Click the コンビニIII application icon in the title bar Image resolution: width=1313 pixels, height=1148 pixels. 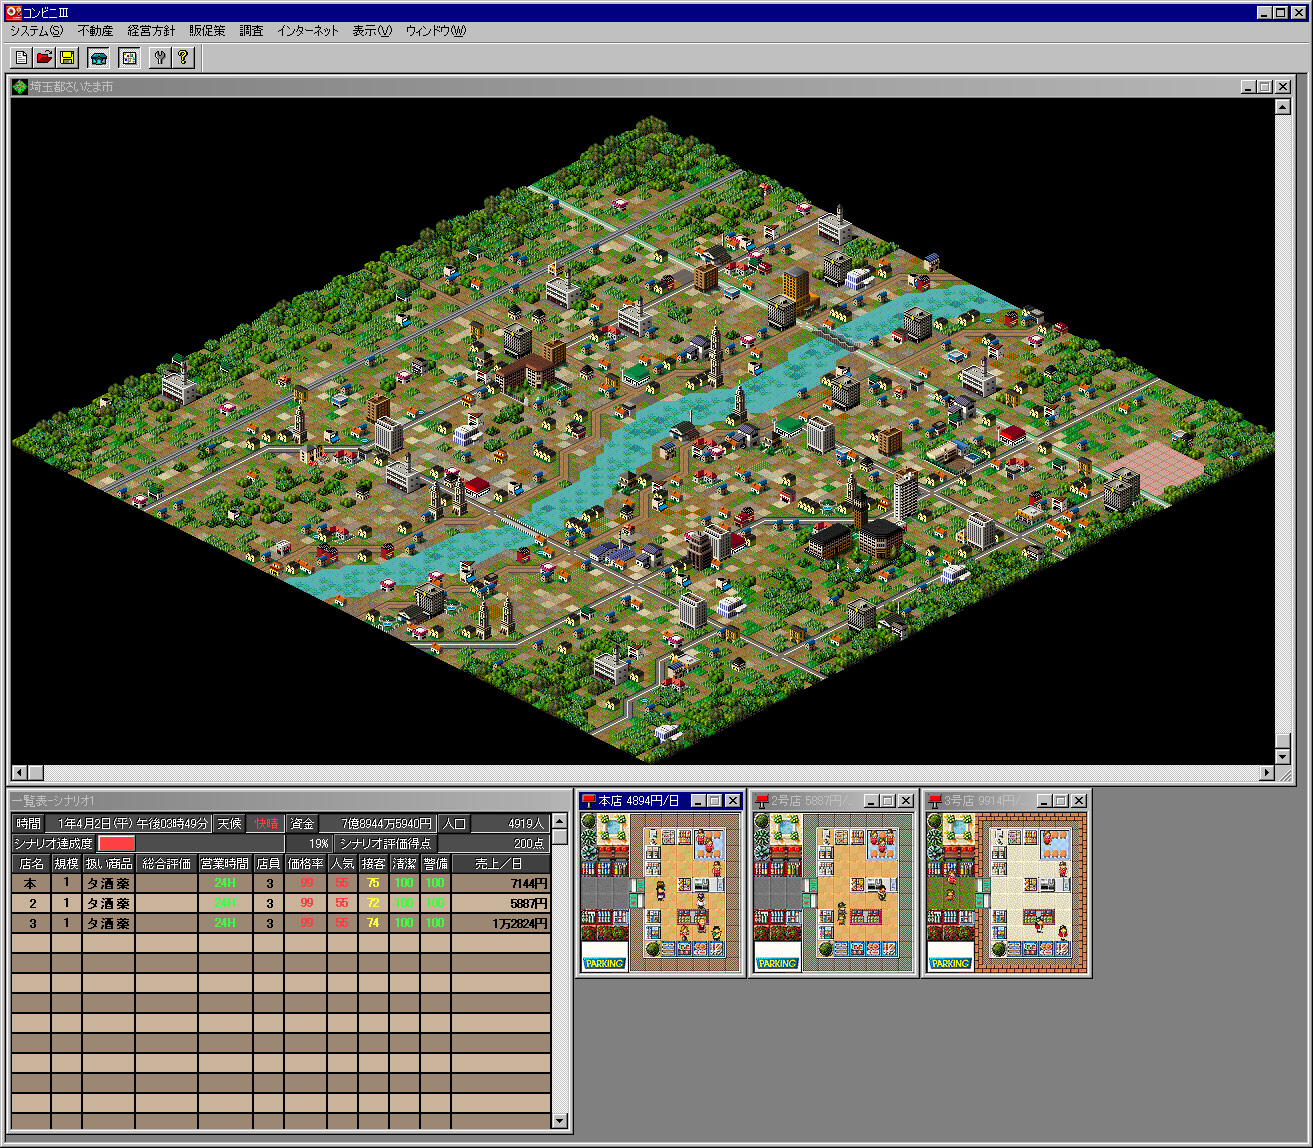(13, 12)
